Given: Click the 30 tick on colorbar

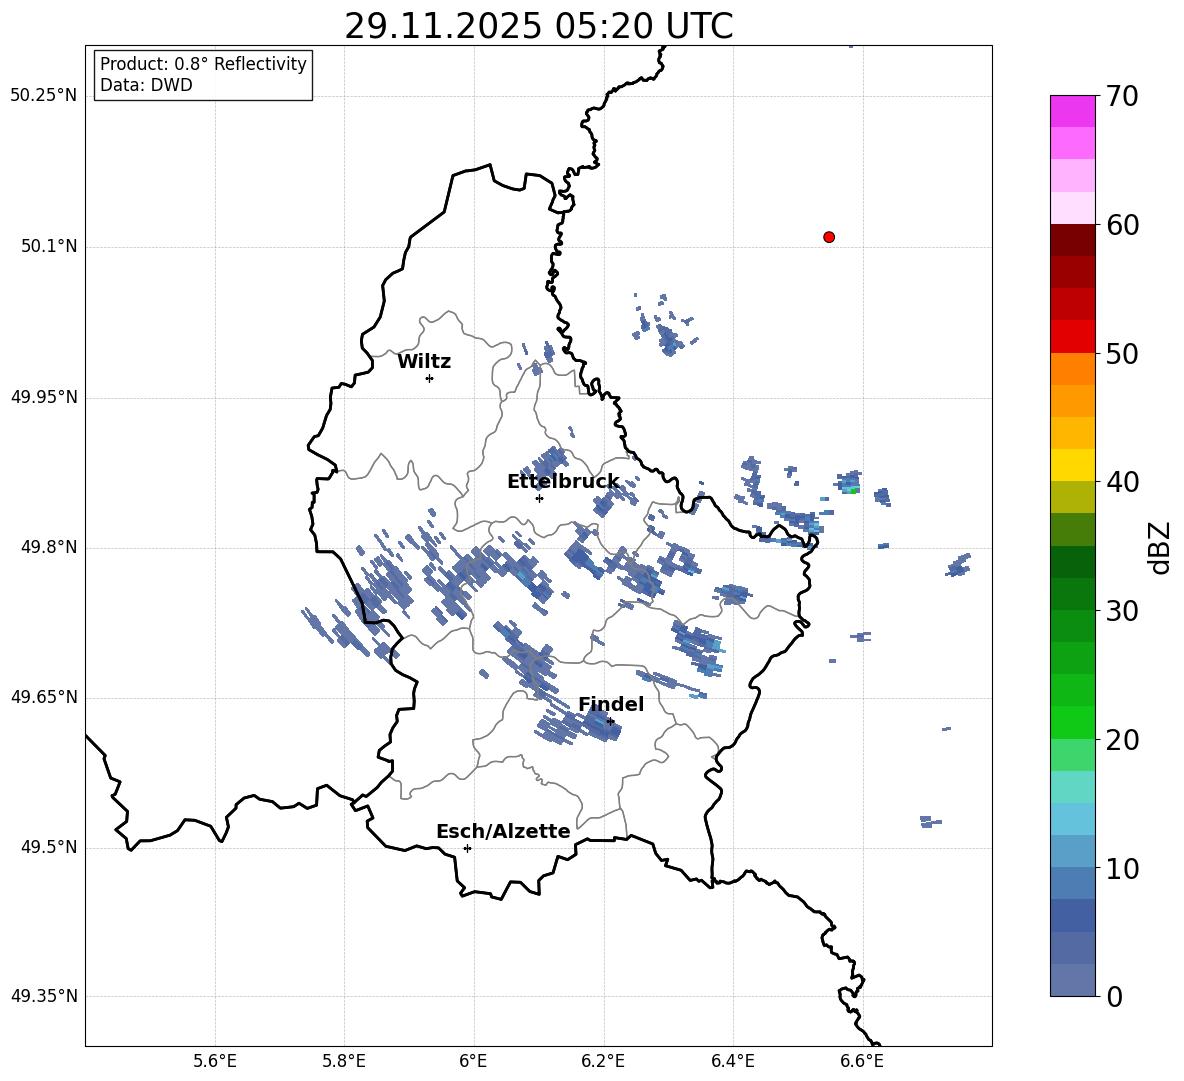Looking at the screenshot, I should point(1122,611).
